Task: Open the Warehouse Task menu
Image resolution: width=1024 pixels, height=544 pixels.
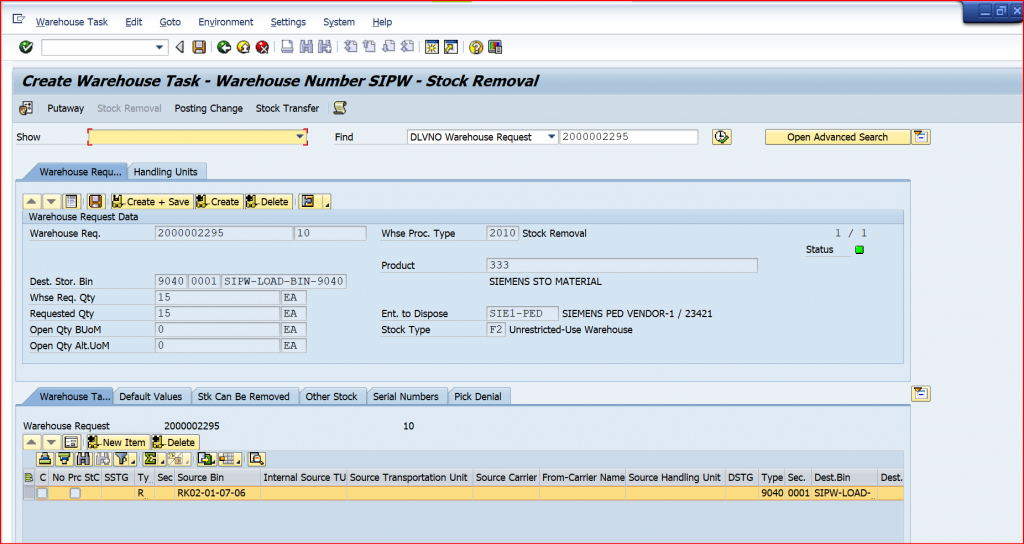Action: [72, 22]
